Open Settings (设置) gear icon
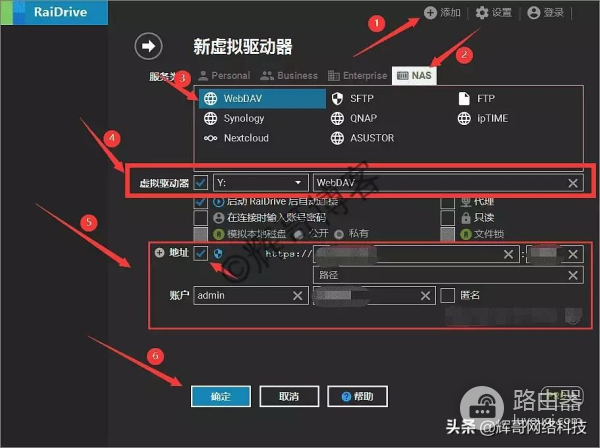 point(482,13)
